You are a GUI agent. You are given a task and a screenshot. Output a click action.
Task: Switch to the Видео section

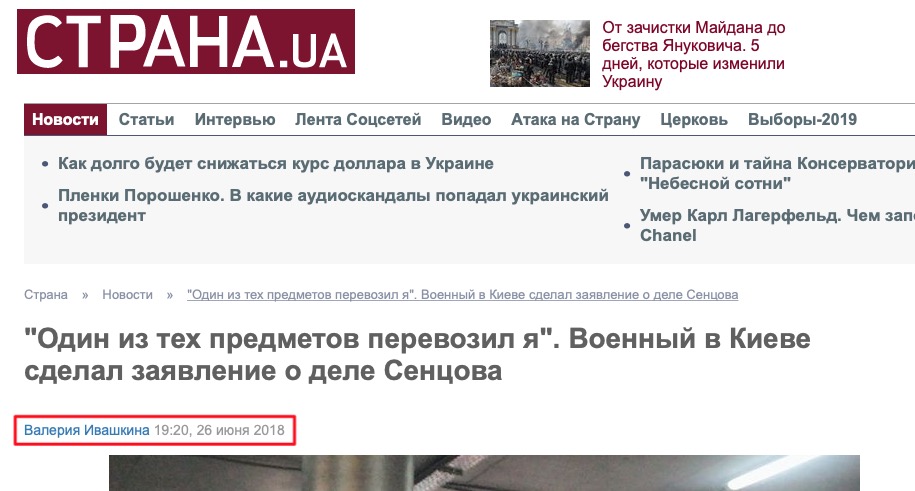click(x=466, y=120)
